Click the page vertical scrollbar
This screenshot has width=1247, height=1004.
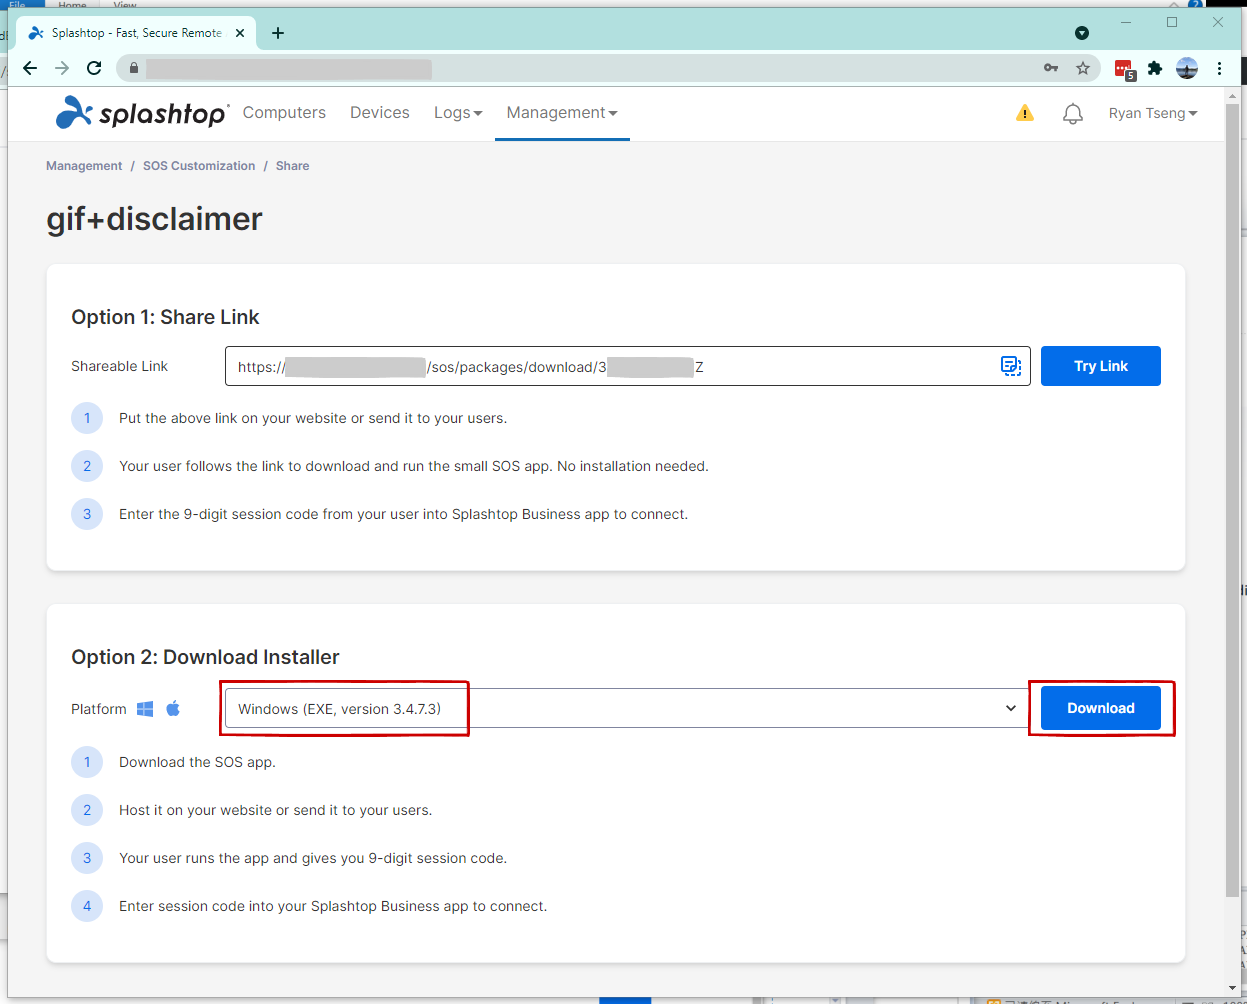pyautogui.click(x=1231, y=500)
